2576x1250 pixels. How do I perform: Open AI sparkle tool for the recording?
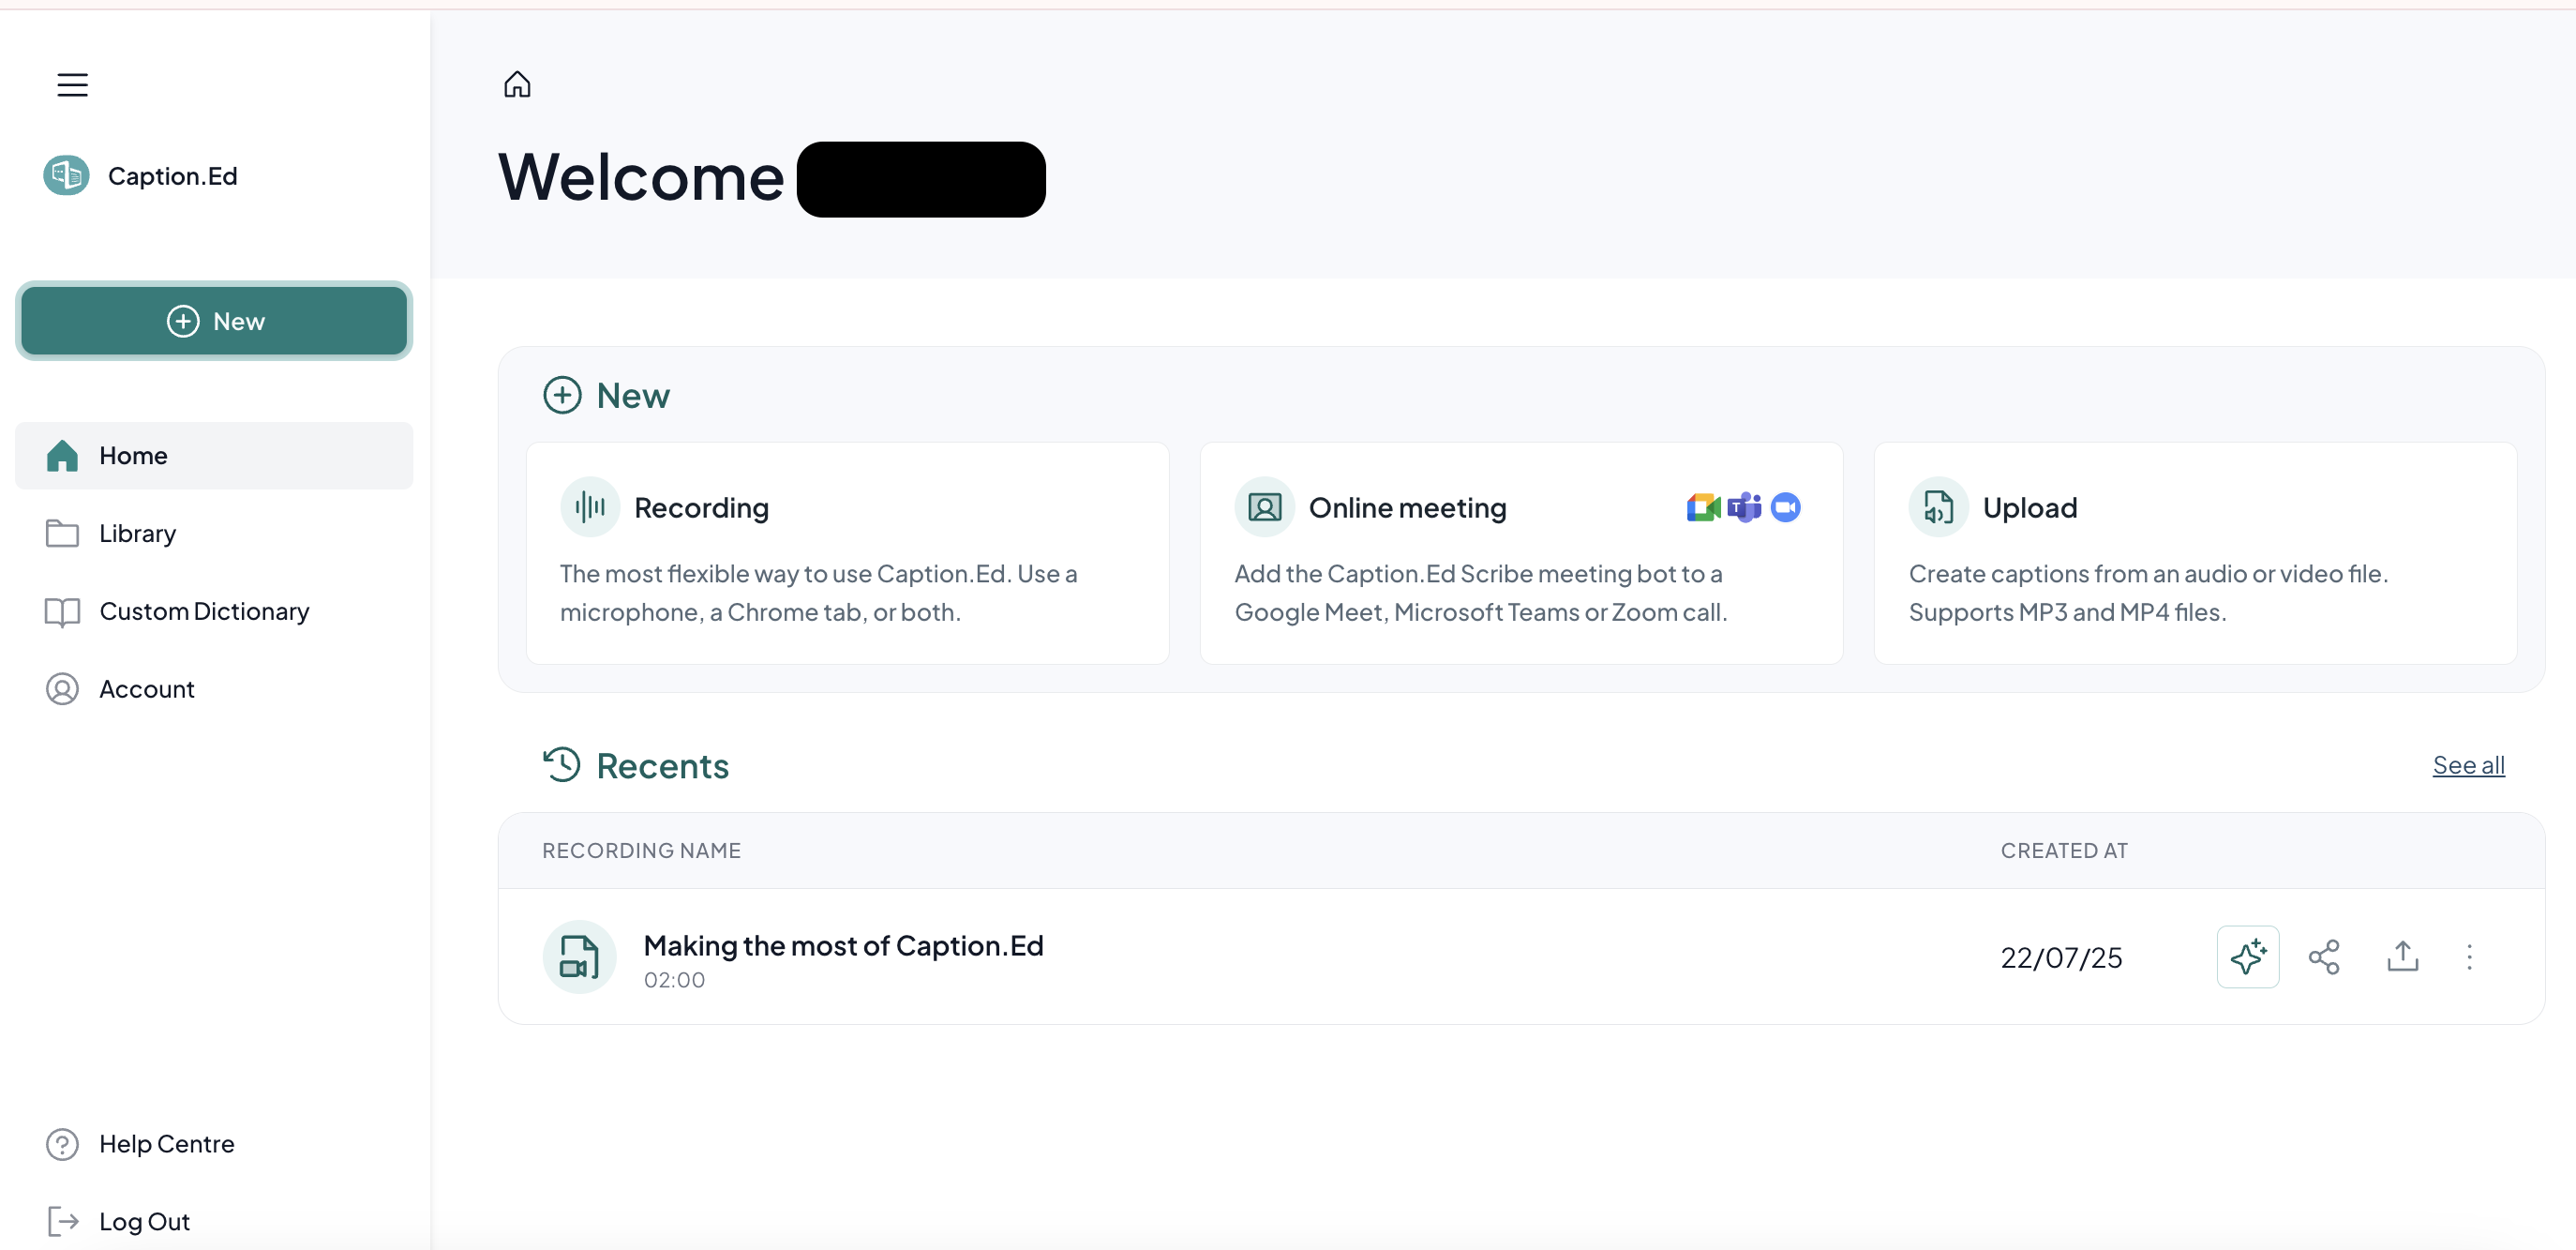pos(2247,957)
